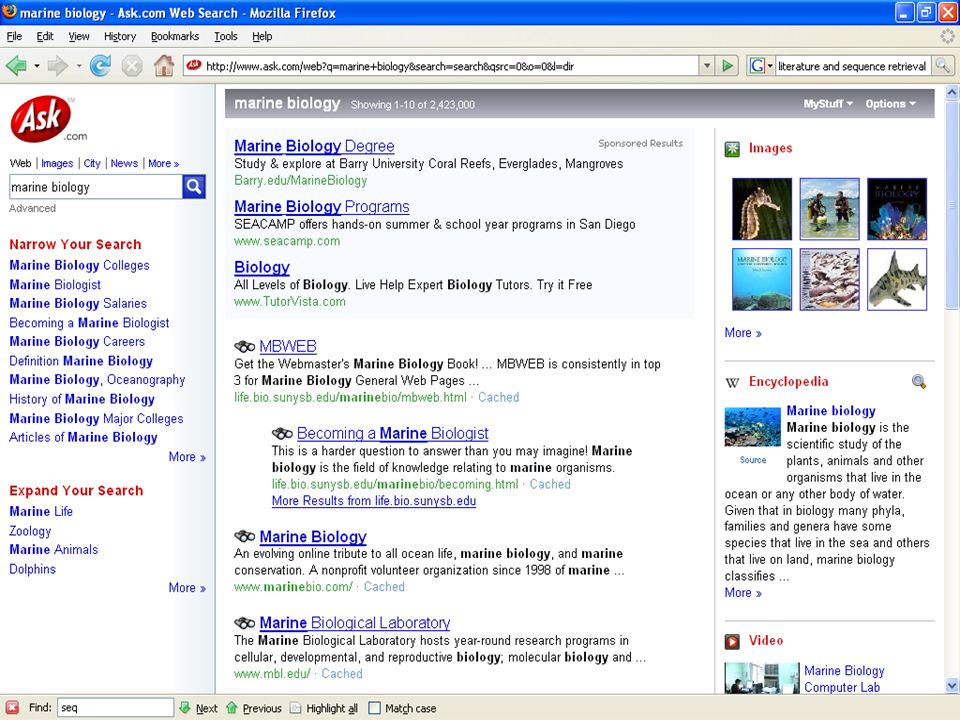The height and width of the screenshot is (720, 960).
Task: Open the File menu
Action: point(14,36)
